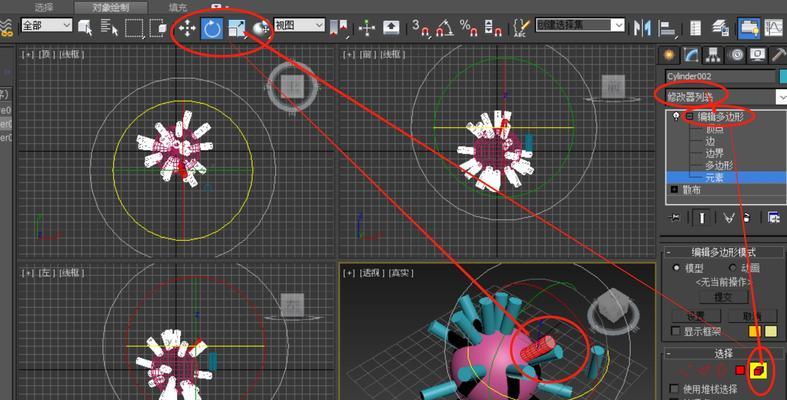Click Make Unique icon under stack

[x=728, y=218]
